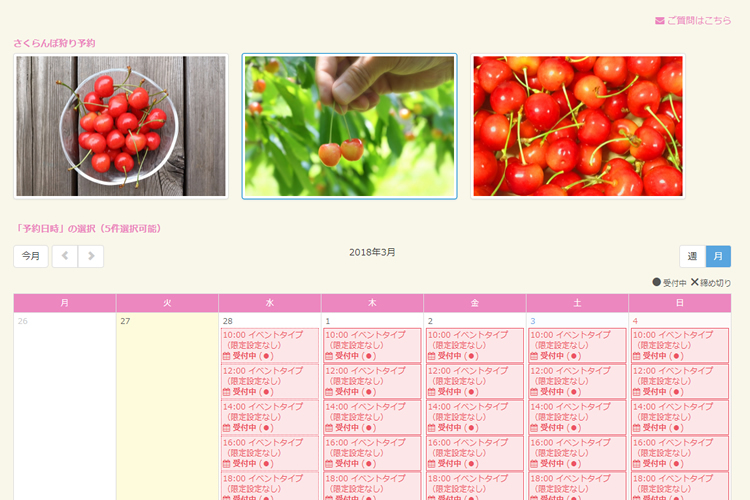Screen dimensions: 750x500
Task: Go to previous month with left chevron
Action: click(65, 256)
